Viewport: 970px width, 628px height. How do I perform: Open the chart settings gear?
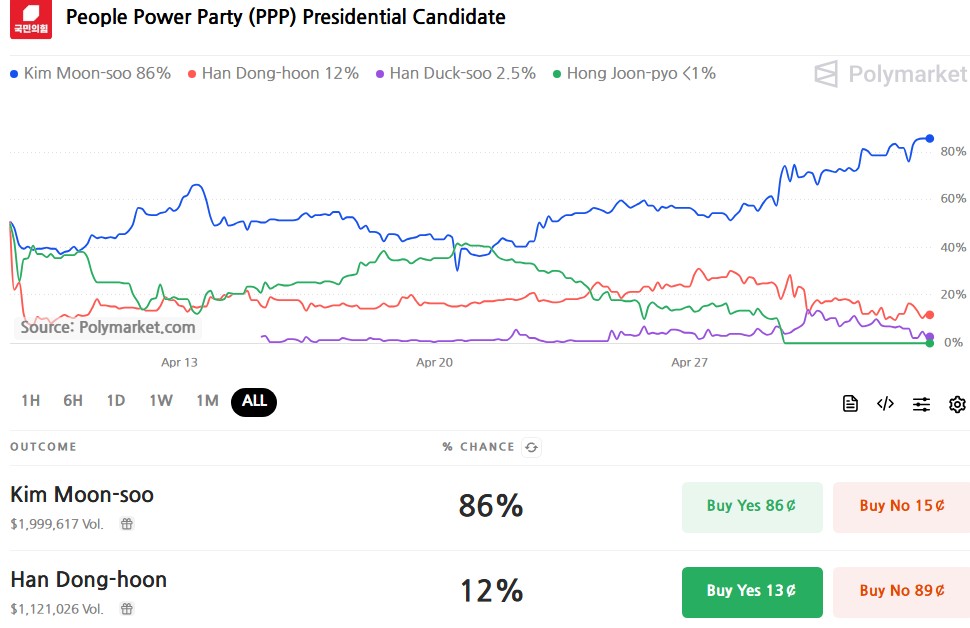click(x=957, y=404)
